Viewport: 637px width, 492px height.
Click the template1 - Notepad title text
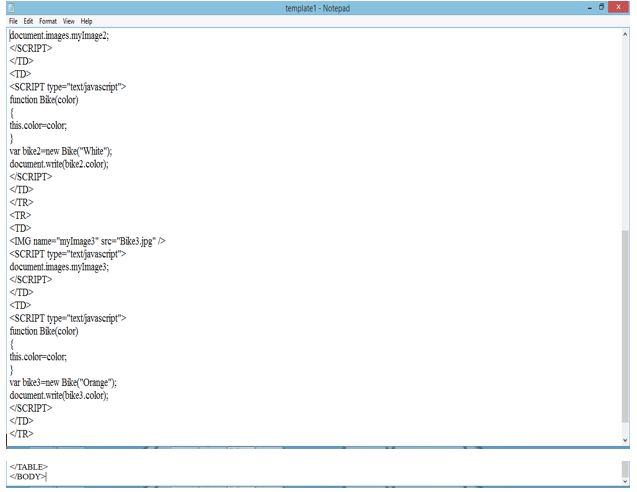pos(317,8)
